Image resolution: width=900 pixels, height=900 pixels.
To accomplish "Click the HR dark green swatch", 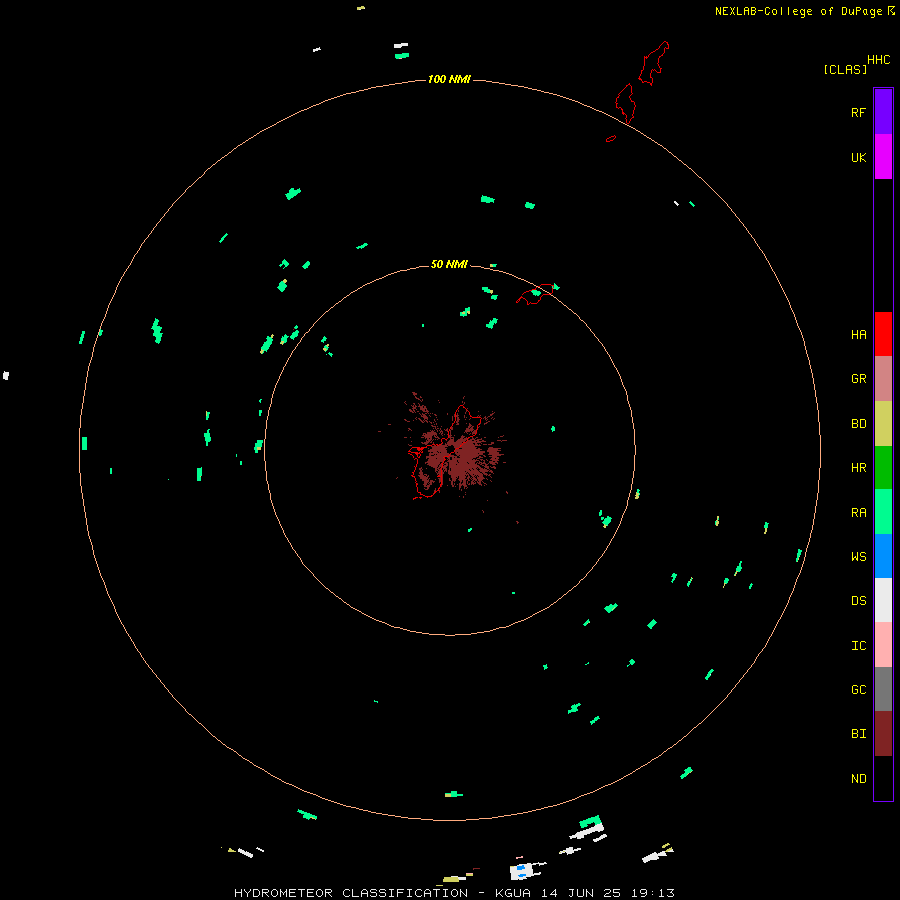I will pyautogui.click(x=883, y=468).
